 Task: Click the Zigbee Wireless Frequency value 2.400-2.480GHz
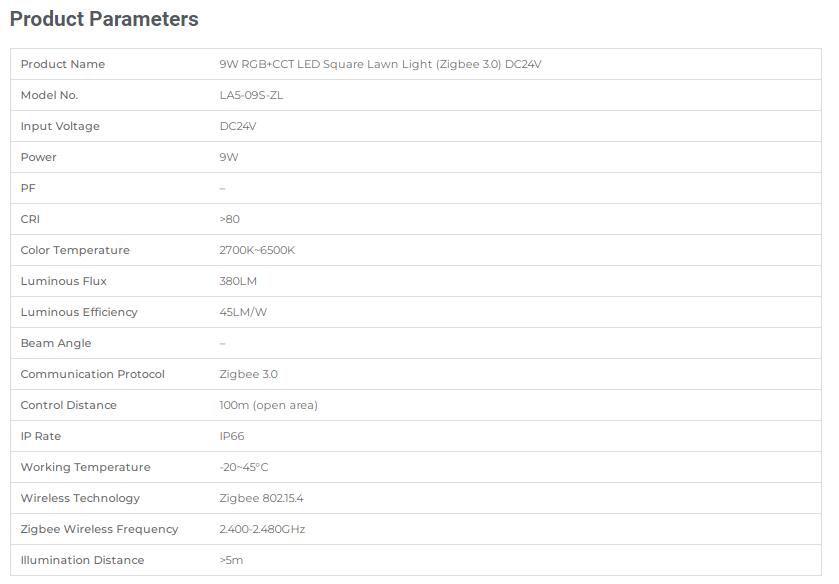pyautogui.click(x=262, y=529)
